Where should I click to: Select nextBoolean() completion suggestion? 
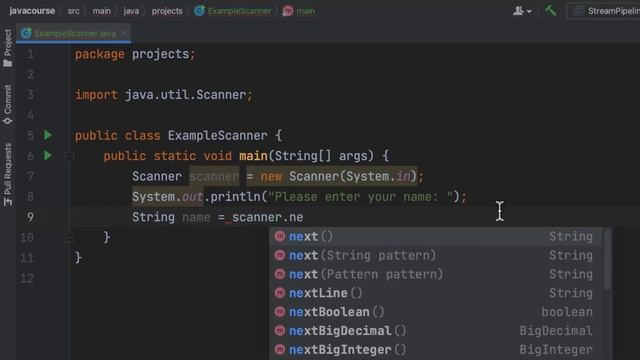click(436, 312)
